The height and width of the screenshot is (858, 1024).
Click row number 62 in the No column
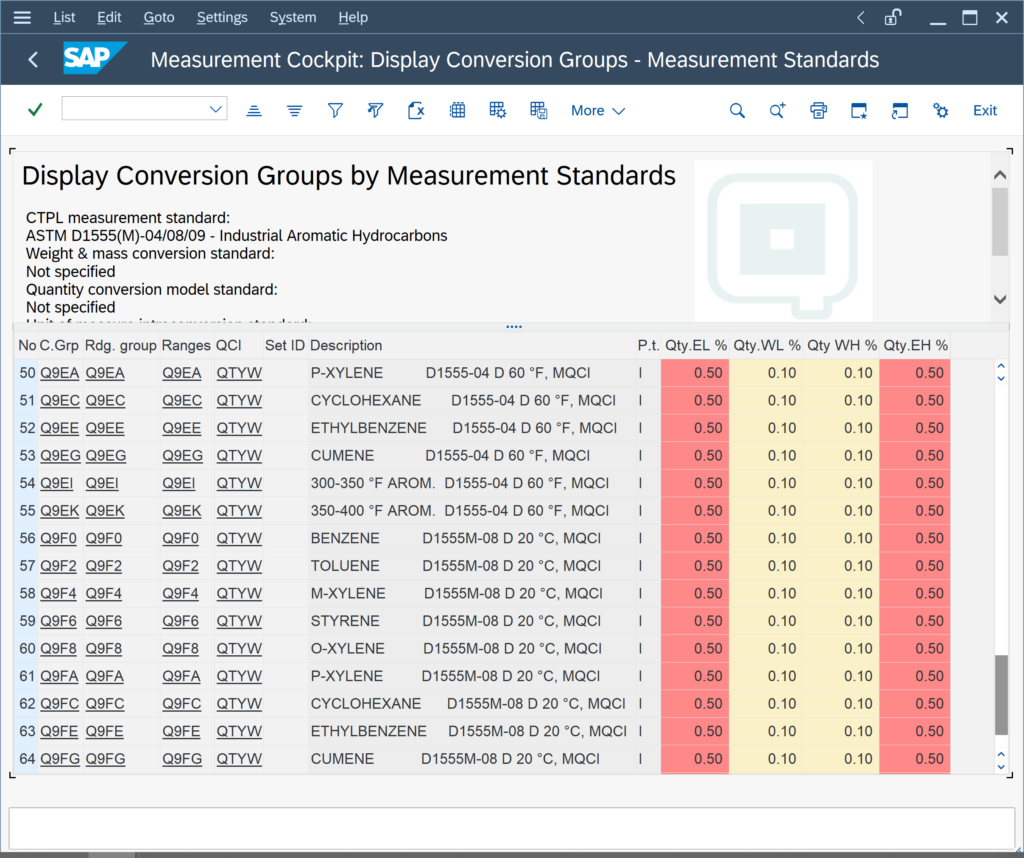click(x=27, y=704)
